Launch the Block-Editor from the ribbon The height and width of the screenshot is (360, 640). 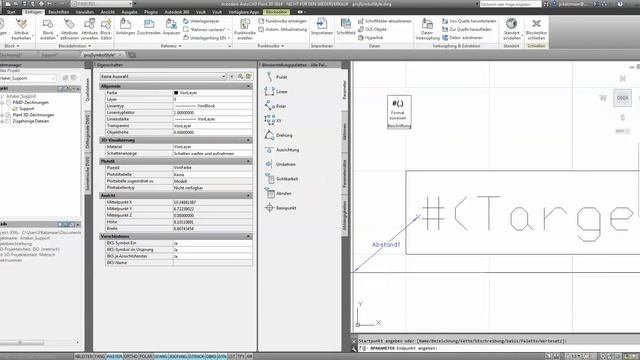106,29
